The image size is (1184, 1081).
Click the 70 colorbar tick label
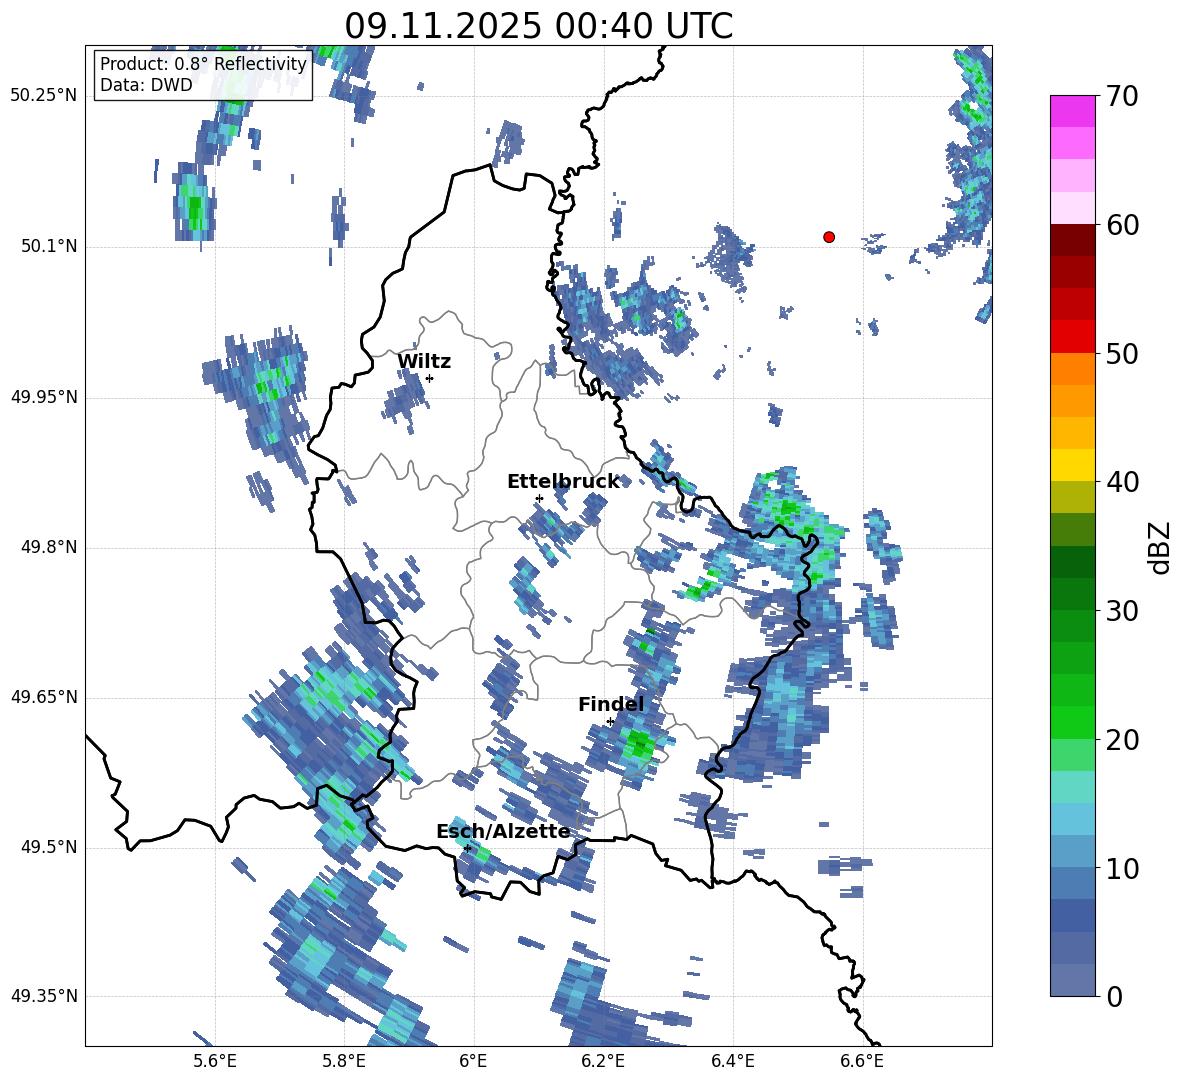click(1122, 97)
